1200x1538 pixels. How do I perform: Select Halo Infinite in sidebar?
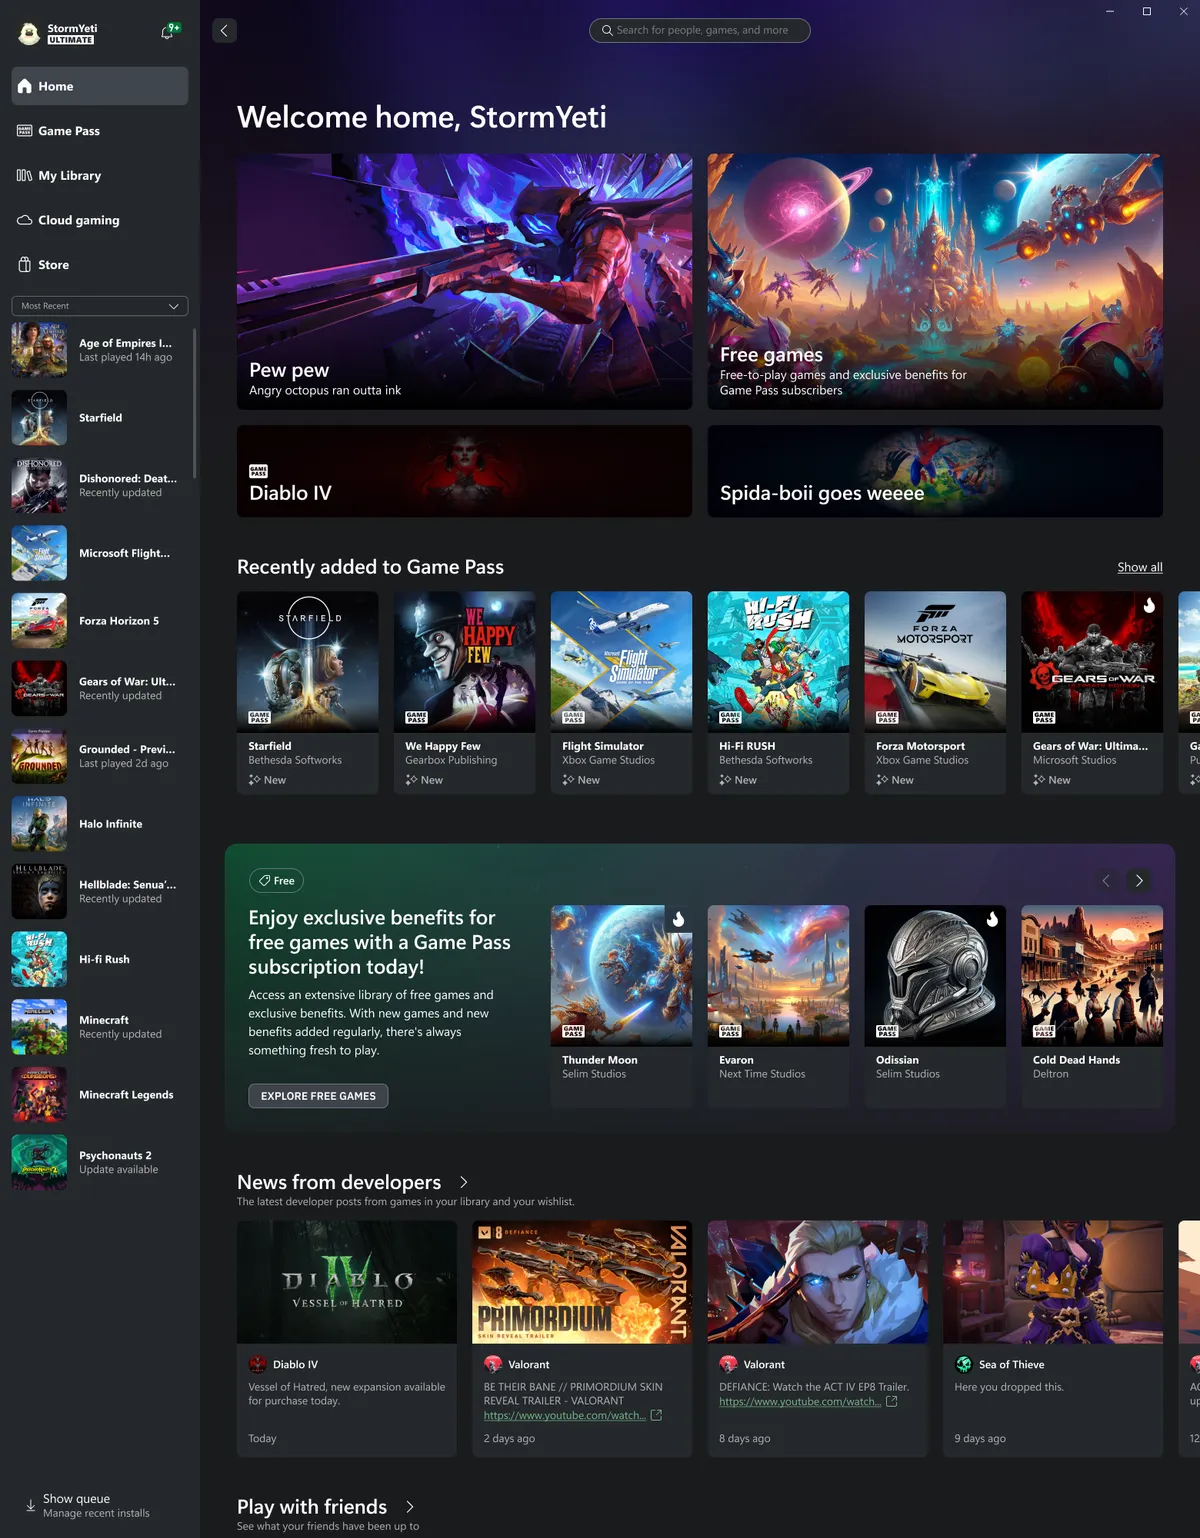(99, 824)
